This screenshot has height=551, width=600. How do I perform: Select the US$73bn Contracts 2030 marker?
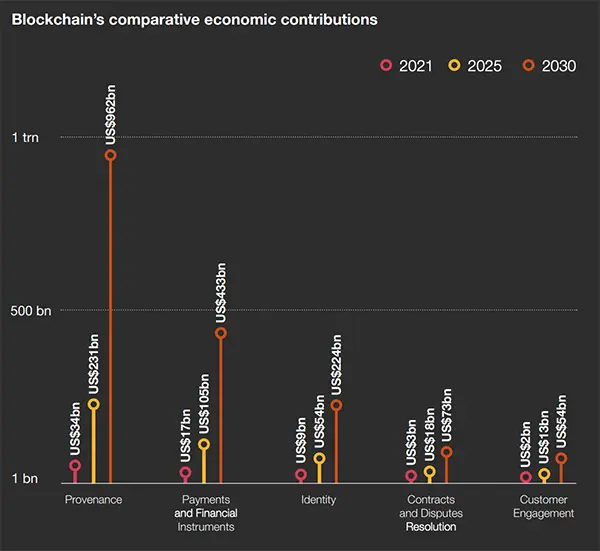pyautogui.click(x=447, y=452)
